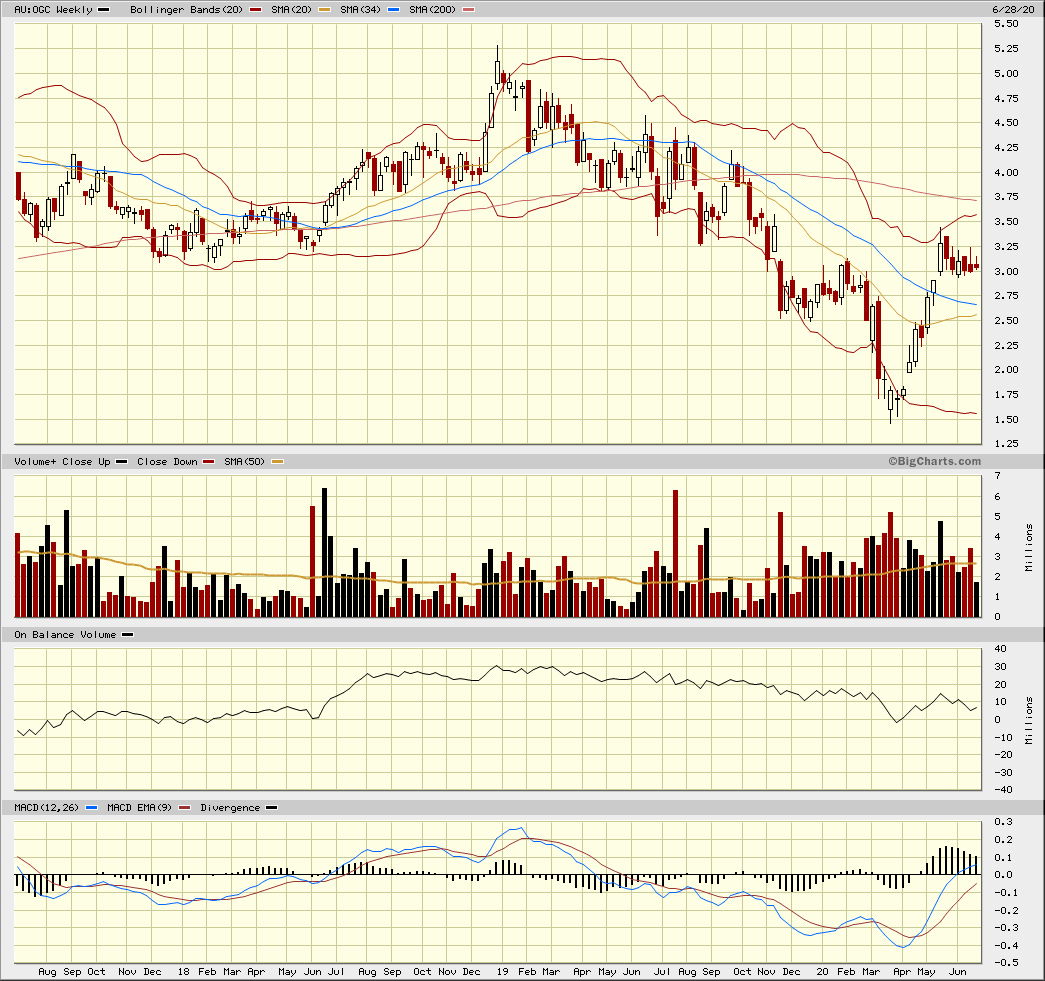Click the 7 value on volume axis

[x=997, y=476]
